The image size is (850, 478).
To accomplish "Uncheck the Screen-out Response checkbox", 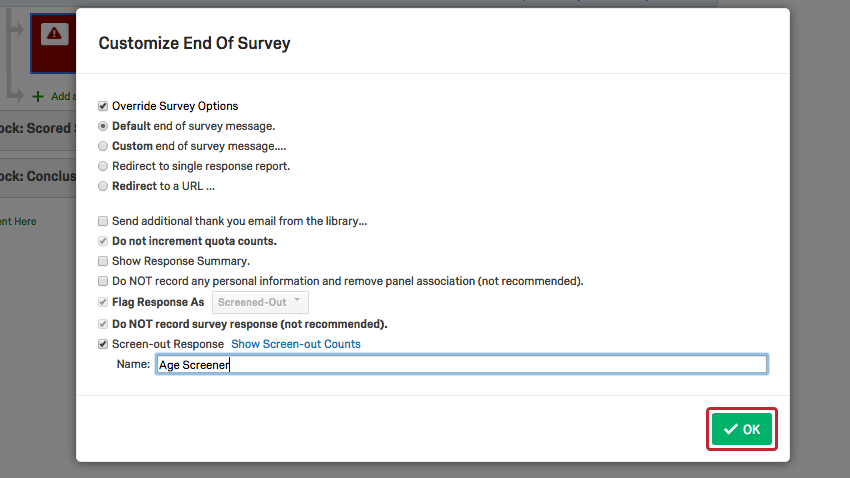I will (x=103, y=344).
